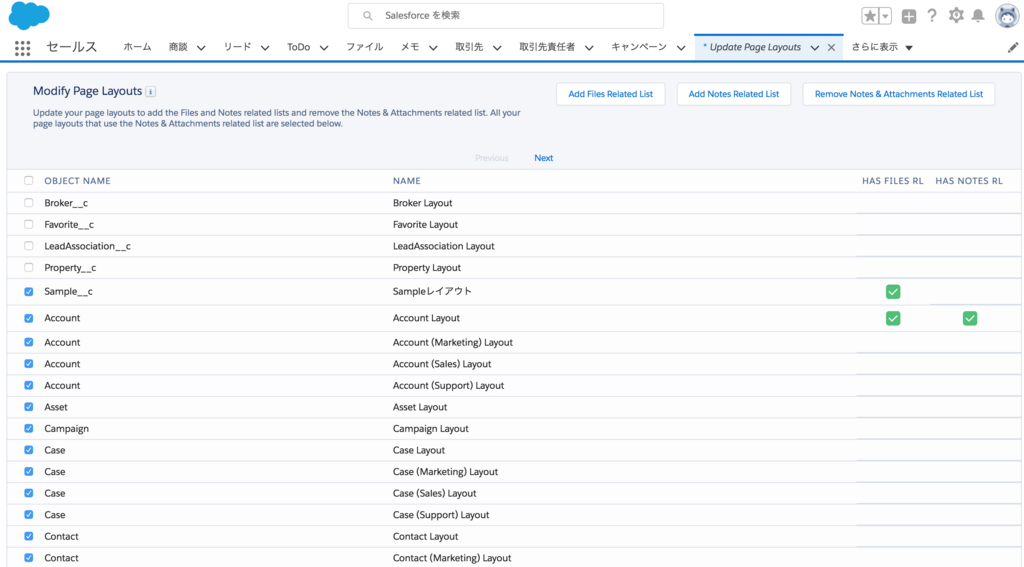Screen dimensions: 1024x567
Task: Click the OBJECT NAME column header
Action: point(77,181)
